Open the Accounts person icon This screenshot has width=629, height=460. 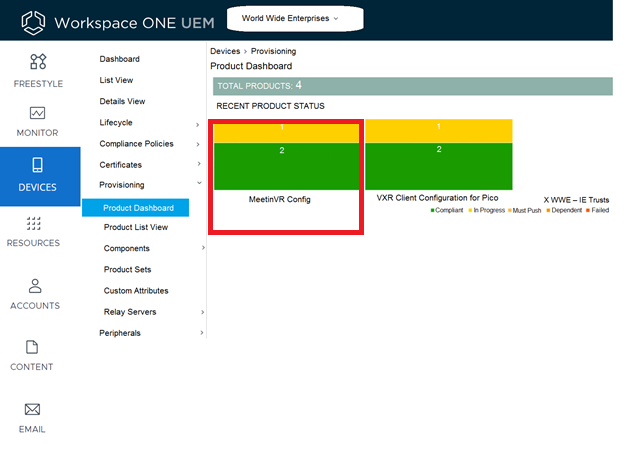pos(35,286)
